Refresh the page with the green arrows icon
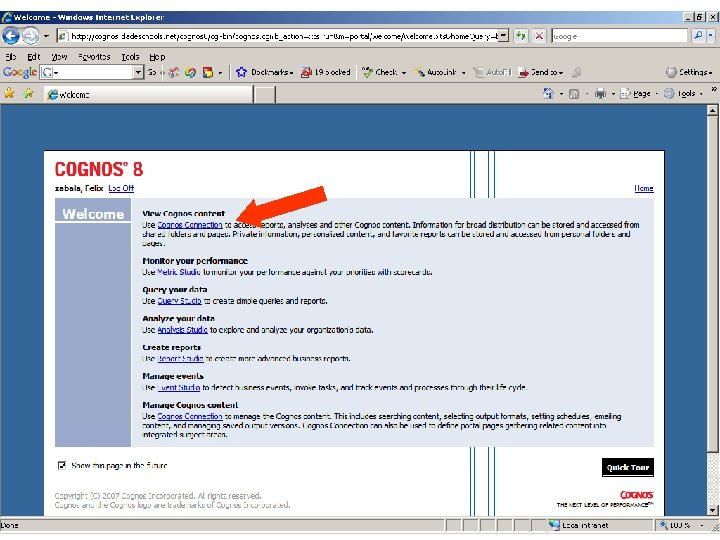 pyautogui.click(x=520, y=36)
